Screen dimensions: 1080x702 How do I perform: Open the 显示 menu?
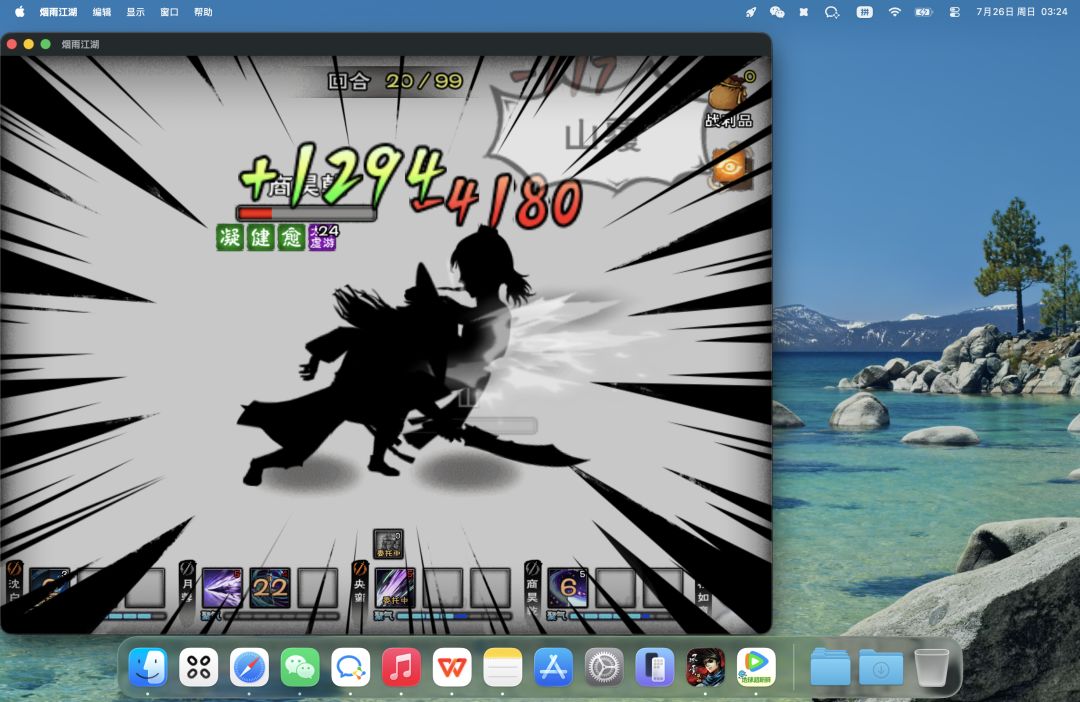pyautogui.click(x=136, y=12)
